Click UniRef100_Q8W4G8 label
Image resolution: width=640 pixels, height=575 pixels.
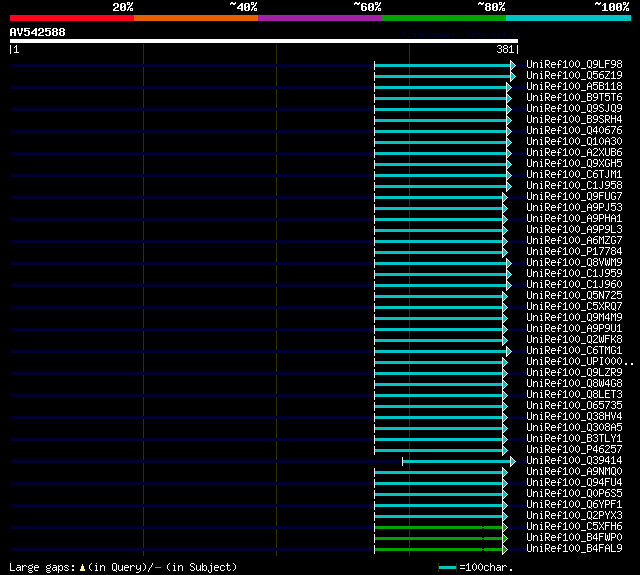click(574, 384)
